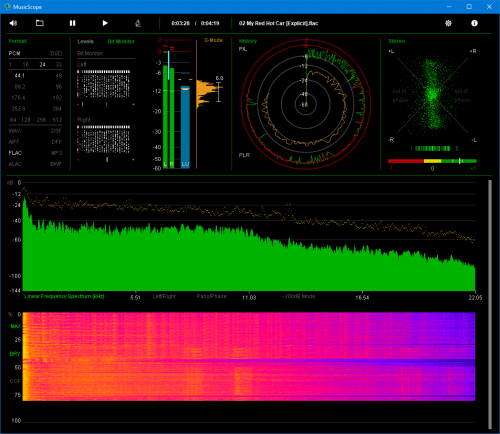Click the vertical scrollbar on the right
Viewport: 500px width, 434px height.
pyautogui.click(x=490, y=305)
